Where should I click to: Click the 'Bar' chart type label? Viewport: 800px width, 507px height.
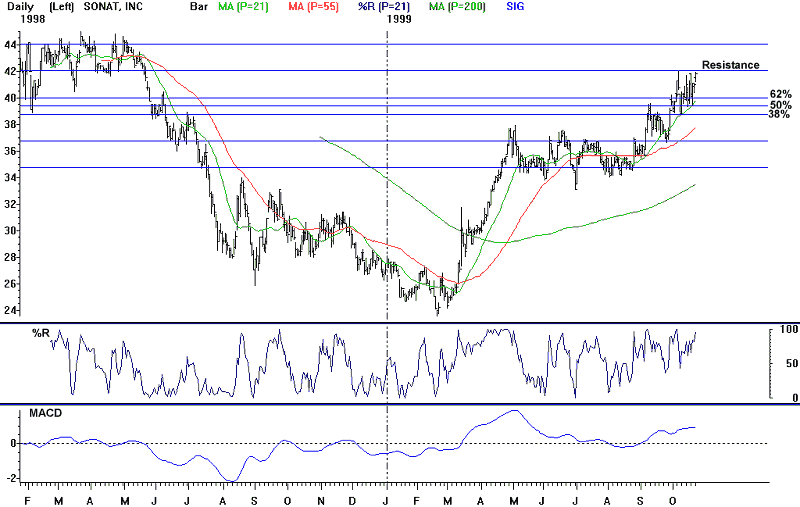198,7
